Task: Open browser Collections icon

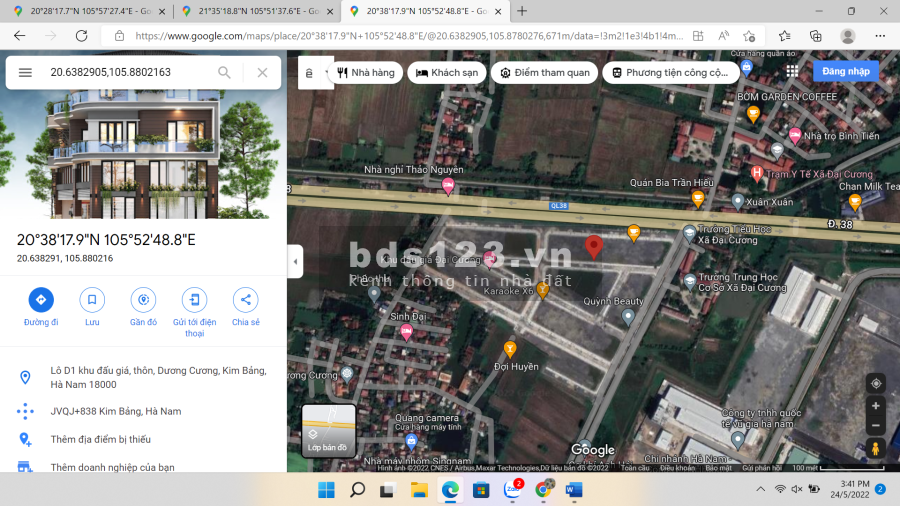Action: [x=816, y=36]
